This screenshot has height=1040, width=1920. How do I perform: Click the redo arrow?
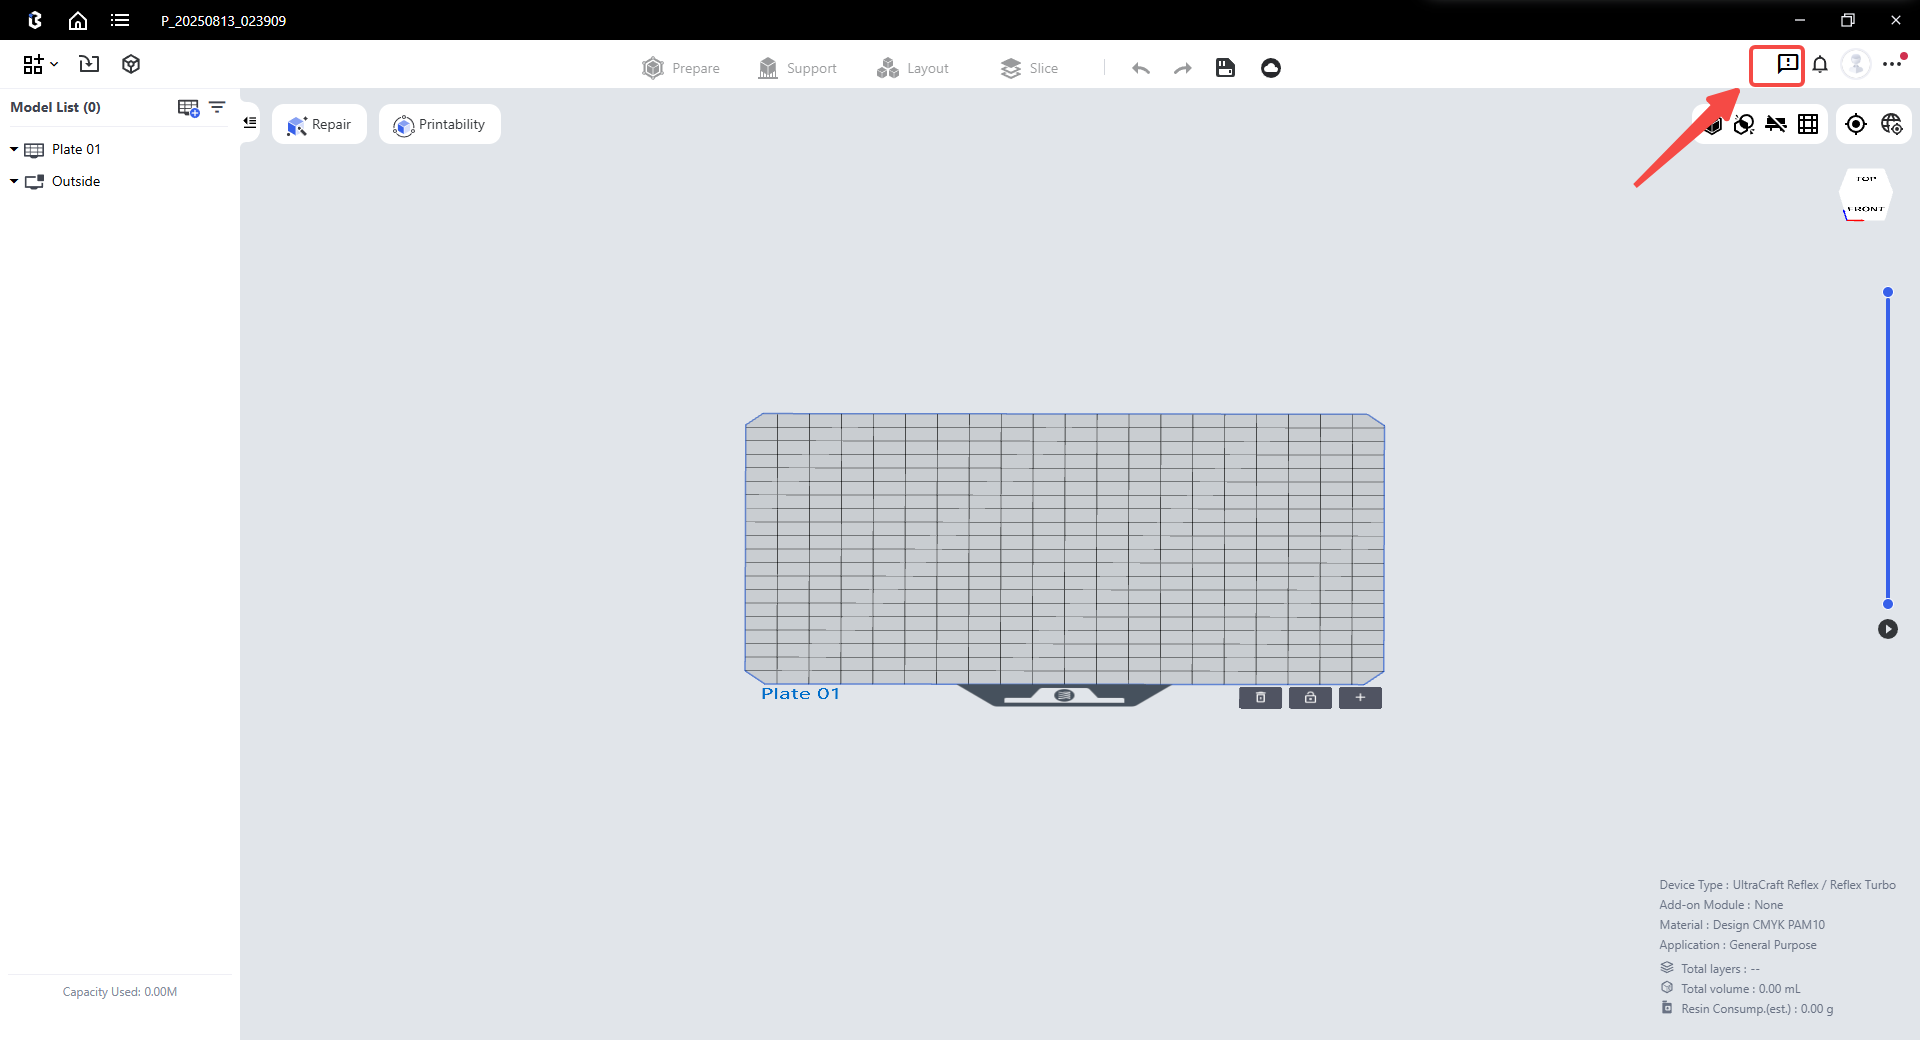[1183, 68]
